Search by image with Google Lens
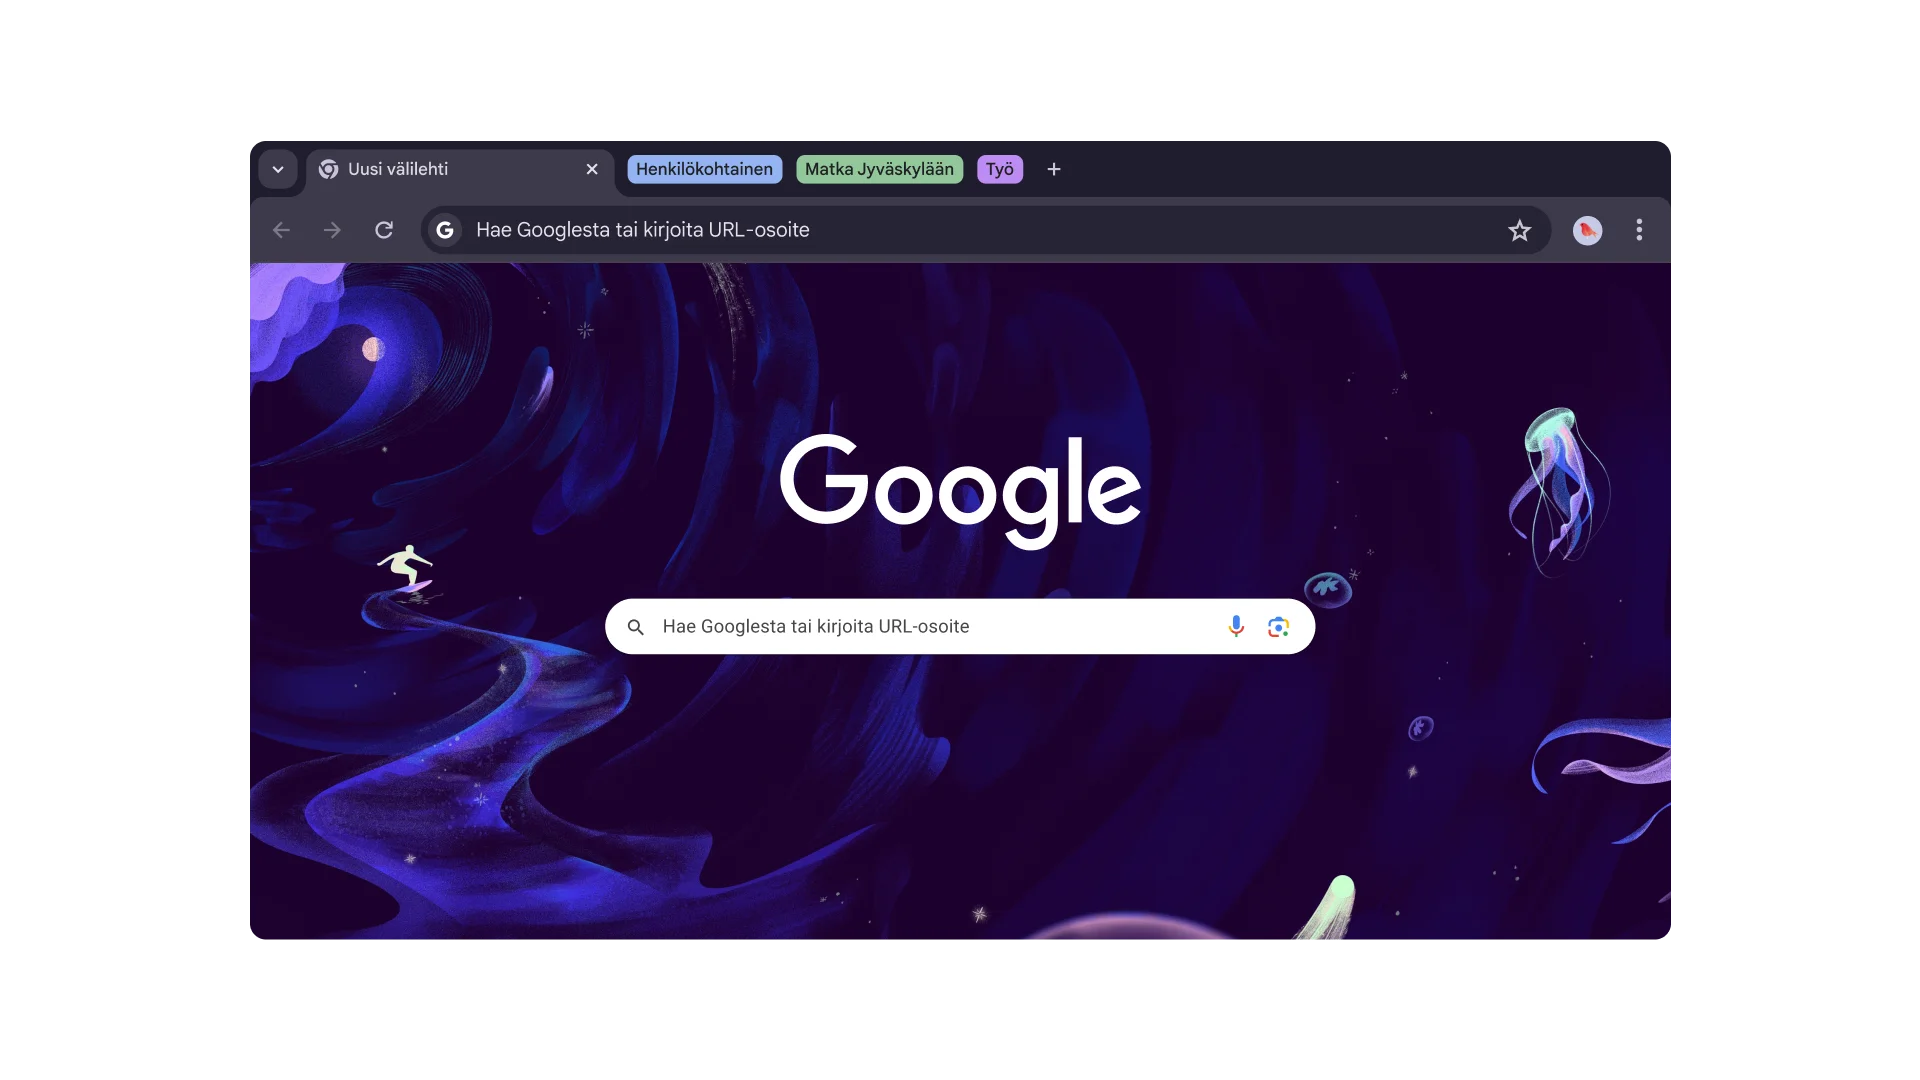This screenshot has height=1080, width=1920. click(1278, 627)
